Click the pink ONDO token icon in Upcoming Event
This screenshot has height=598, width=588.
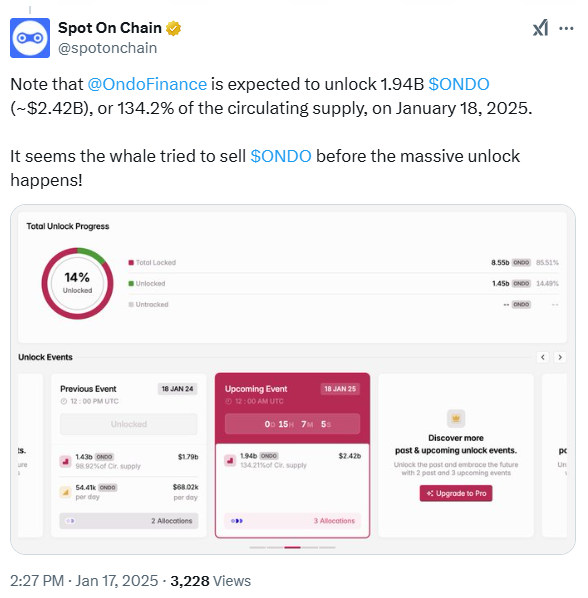point(230,460)
